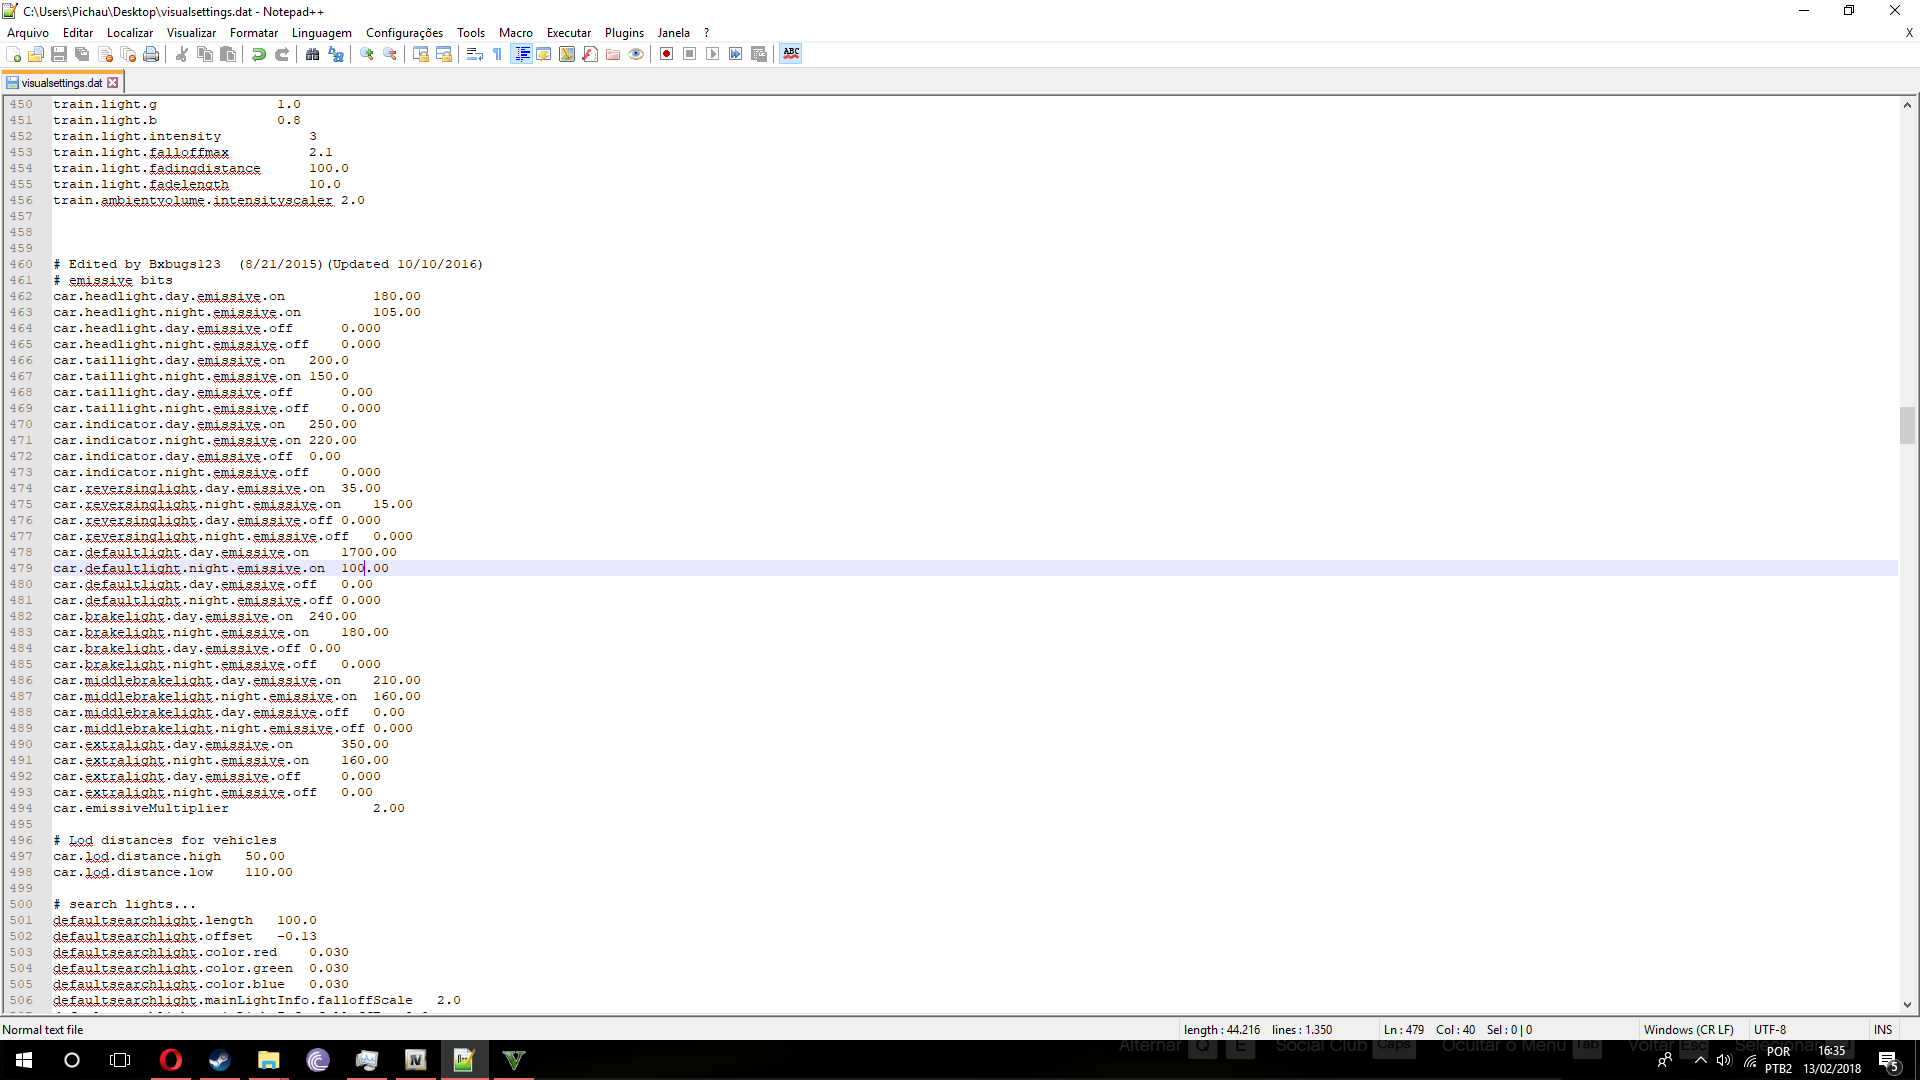Show hidden system tray icons chevron
1920x1080 pixels.
point(1700,1060)
